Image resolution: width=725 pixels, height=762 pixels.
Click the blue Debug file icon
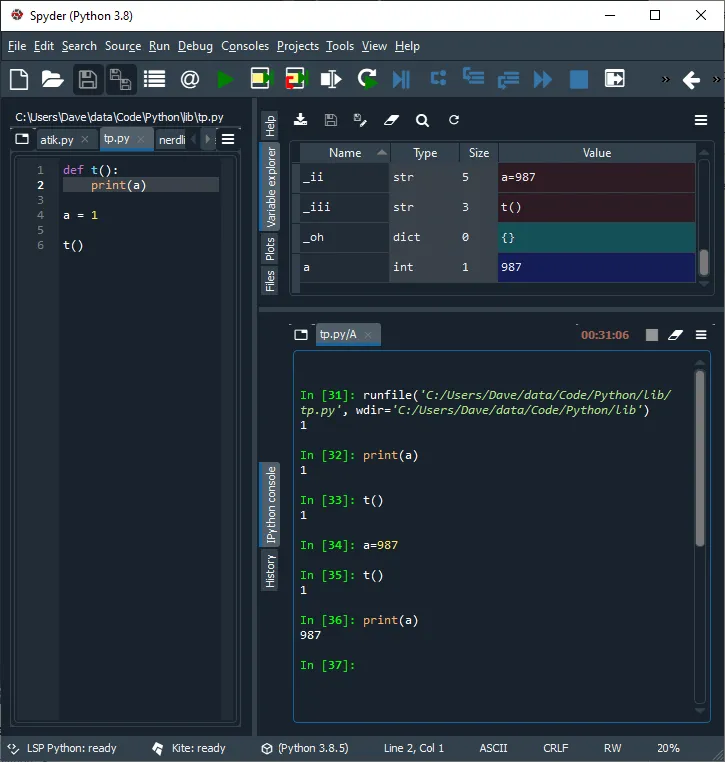[x=401, y=79]
